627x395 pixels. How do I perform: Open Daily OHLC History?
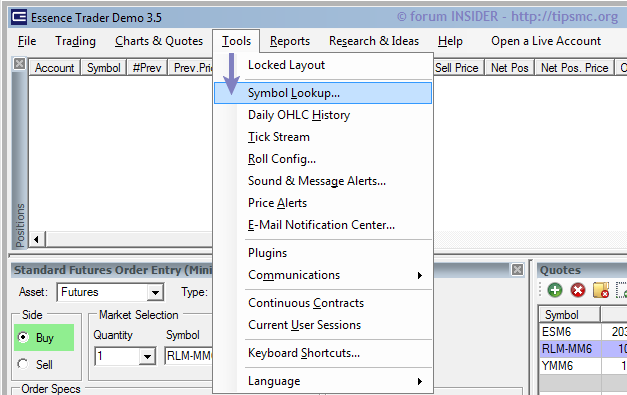point(323,115)
